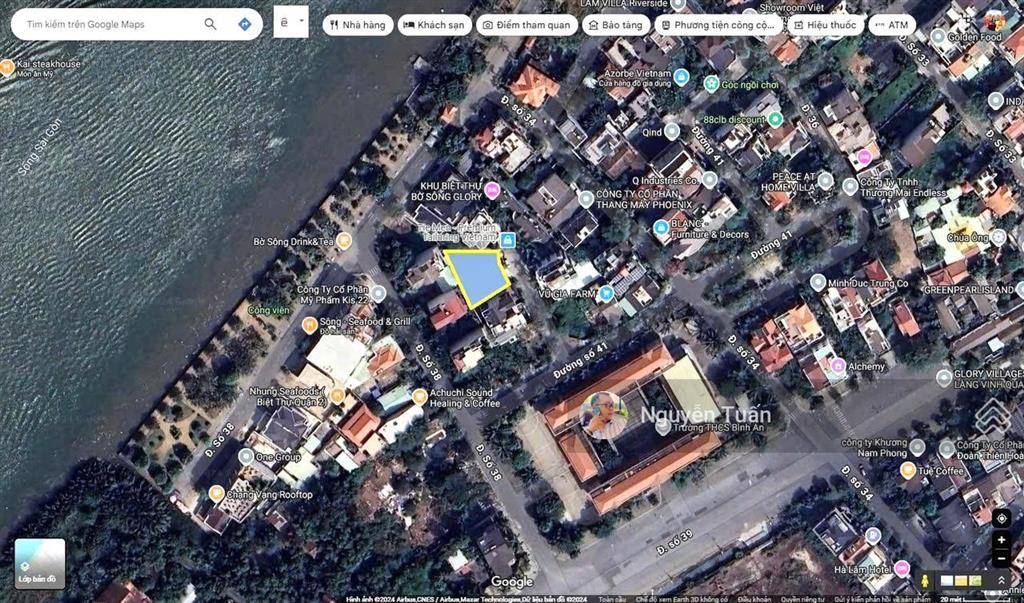Open the công ty Khương Nam Phong pin
The image size is (1024, 603).
click(918, 447)
